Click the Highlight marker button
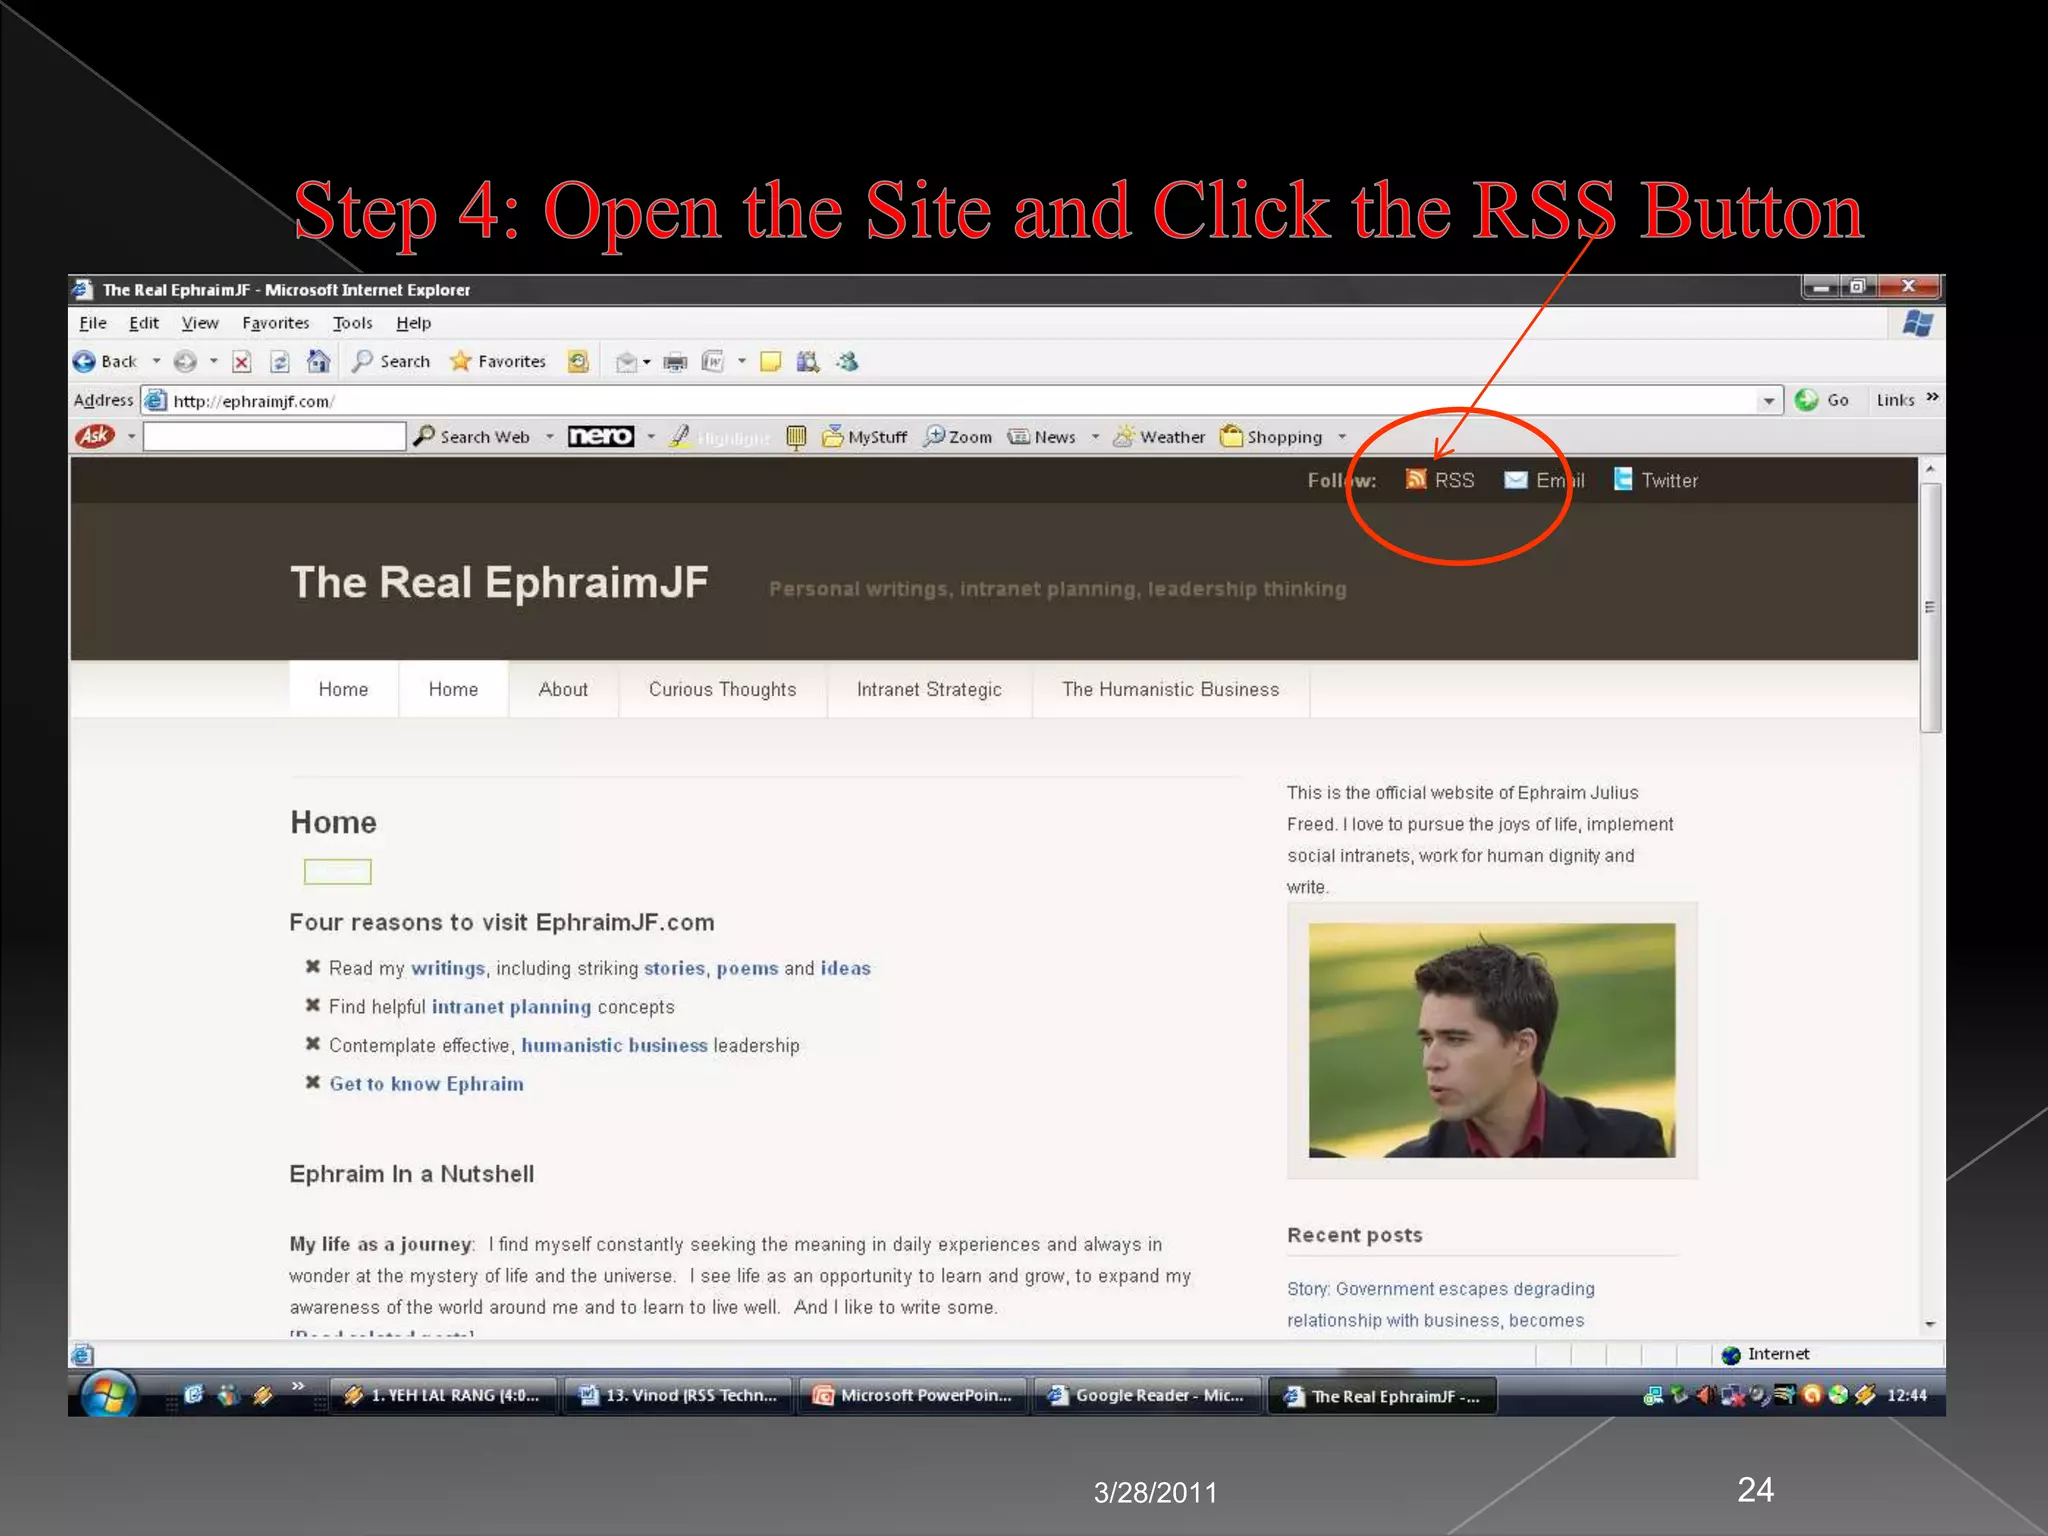Viewport: 2048px width, 1536px height. [720, 437]
